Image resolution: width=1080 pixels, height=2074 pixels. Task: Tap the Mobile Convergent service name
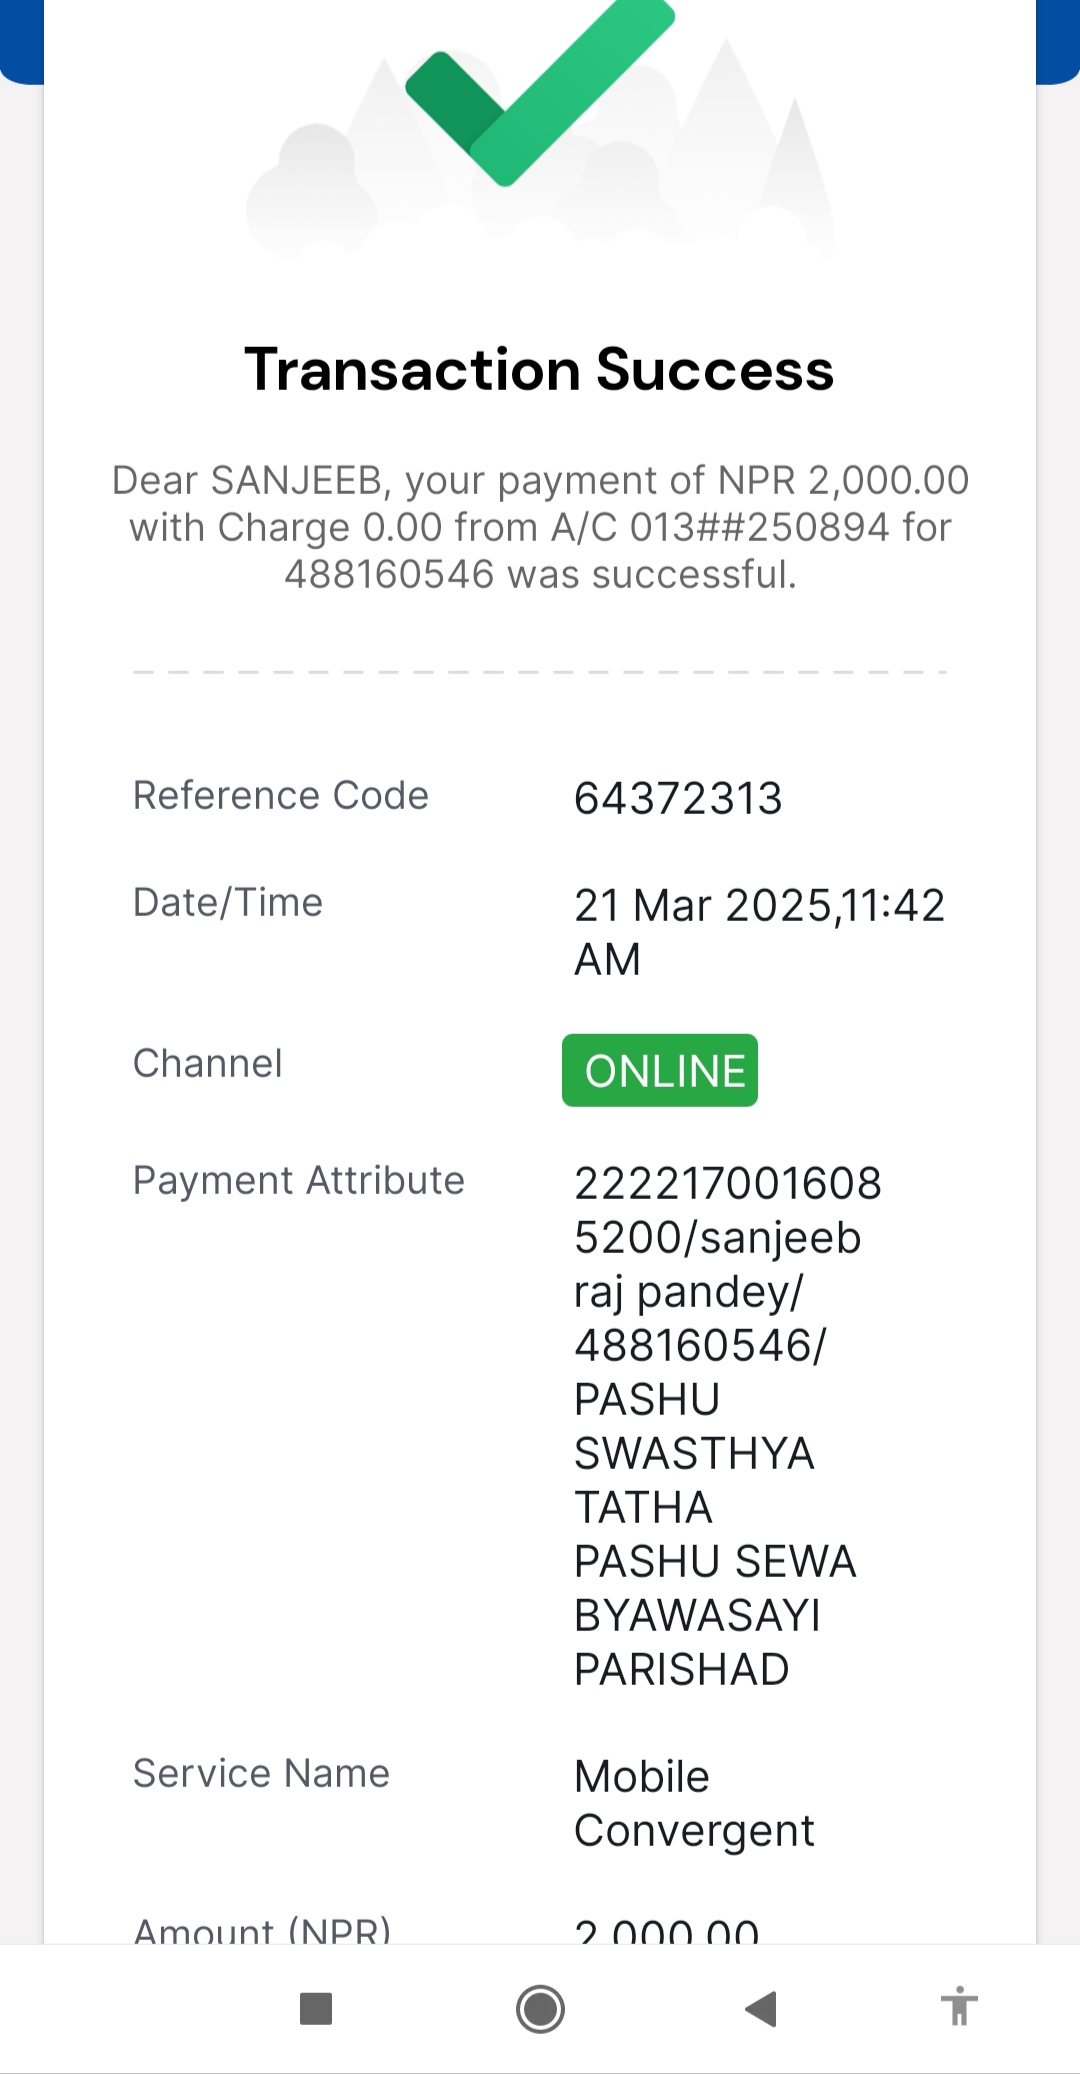pos(694,1804)
